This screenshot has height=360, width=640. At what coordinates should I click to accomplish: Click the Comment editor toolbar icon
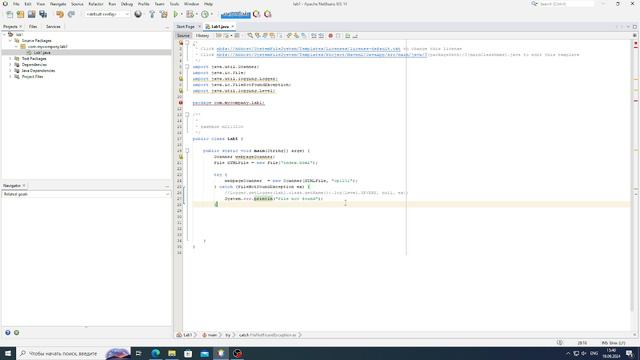(348, 36)
